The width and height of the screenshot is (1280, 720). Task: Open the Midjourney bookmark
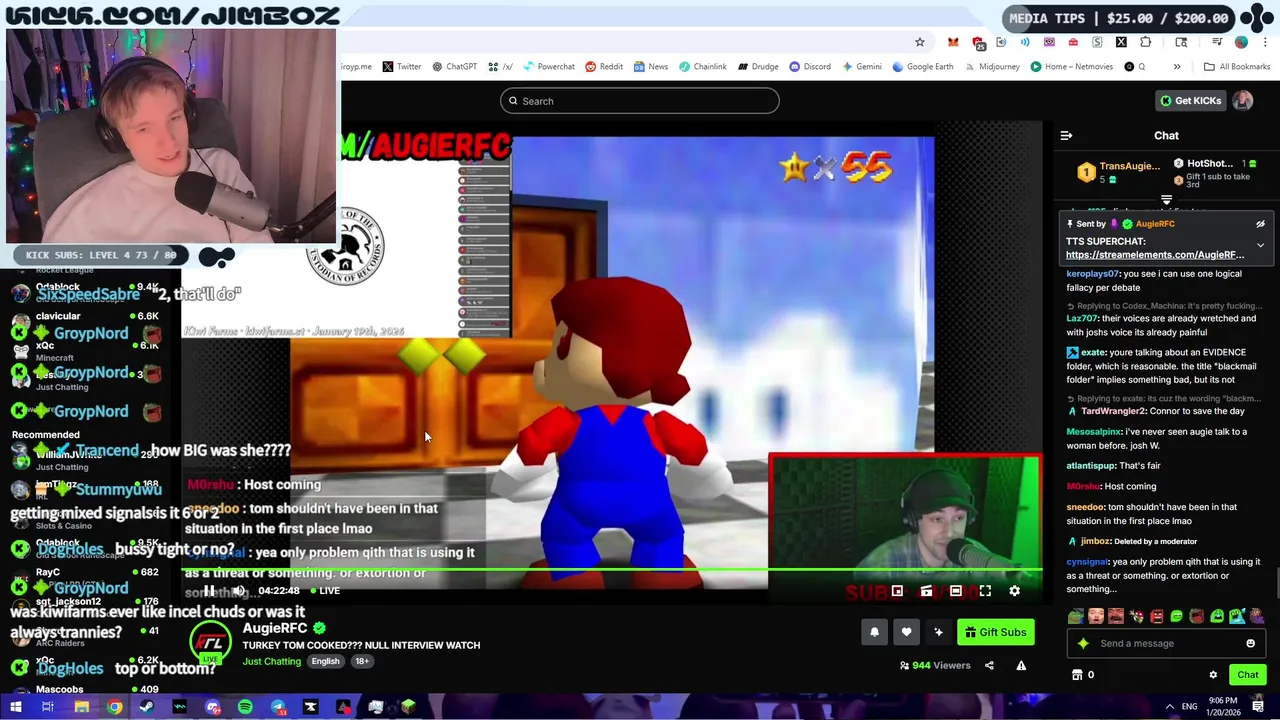point(991,67)
